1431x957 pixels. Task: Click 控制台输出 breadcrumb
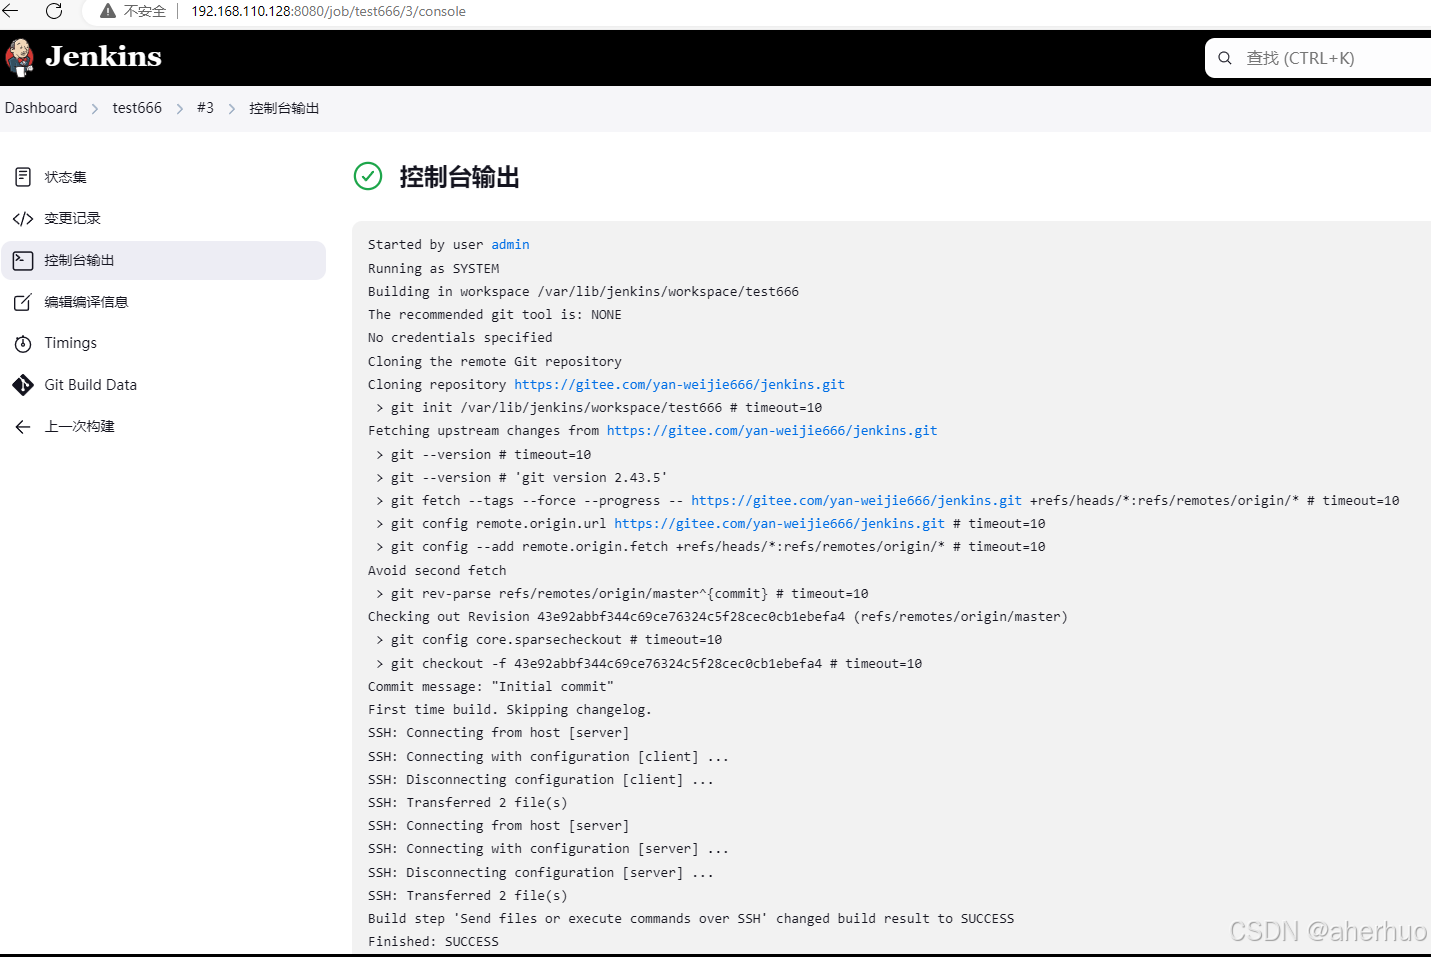(284, 108)
